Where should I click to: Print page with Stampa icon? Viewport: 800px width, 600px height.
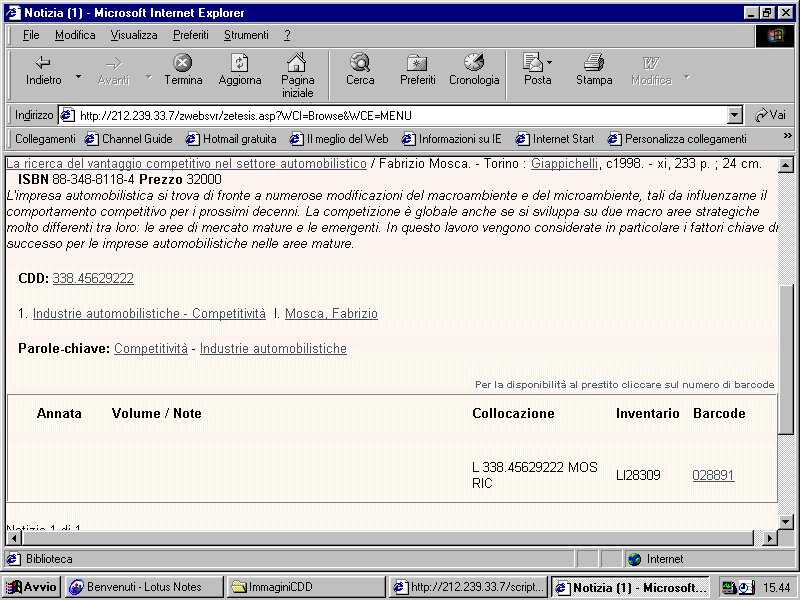click(x=594, y=64)
